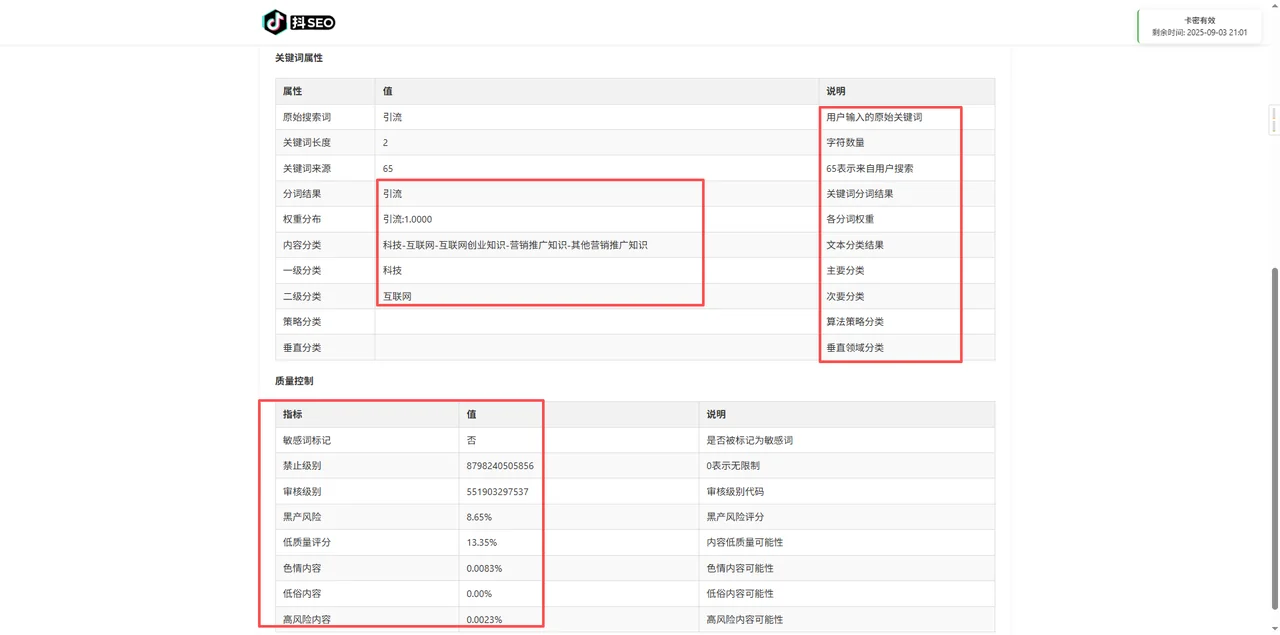Click the 垂直领域分类 description
Screen dimensions: 1280x635
[x=855, y=347]
